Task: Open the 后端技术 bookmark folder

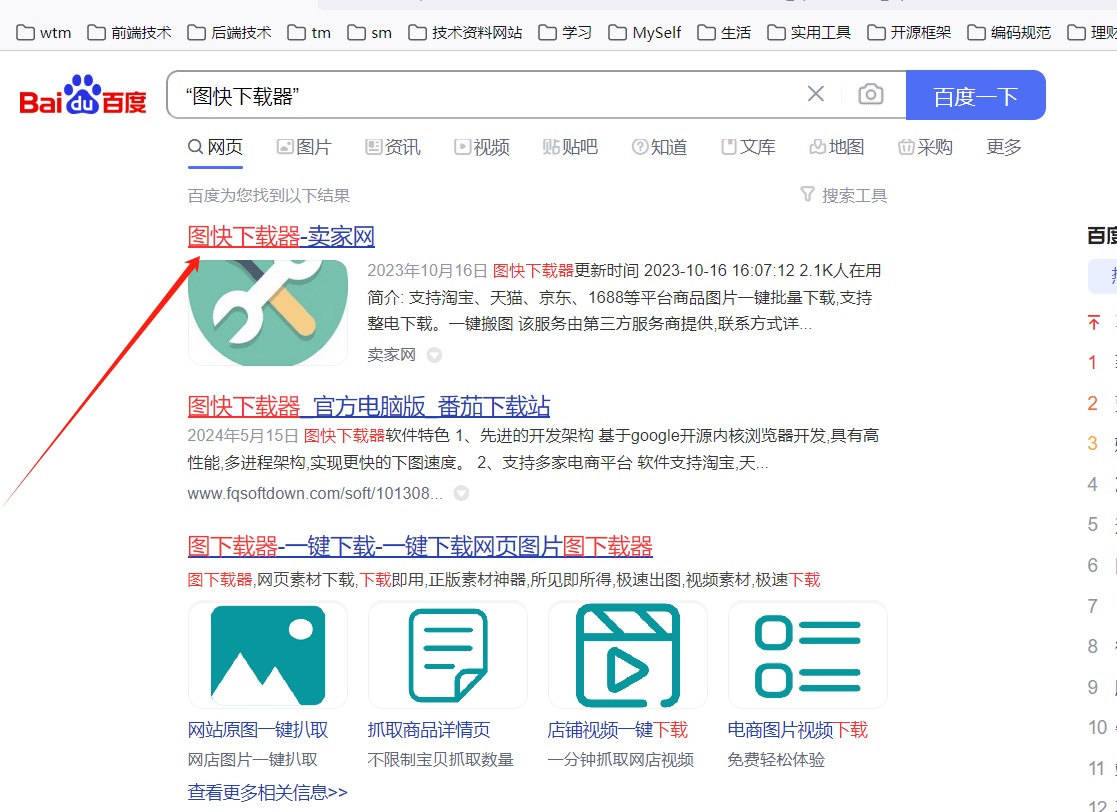Action: point(229,33)
